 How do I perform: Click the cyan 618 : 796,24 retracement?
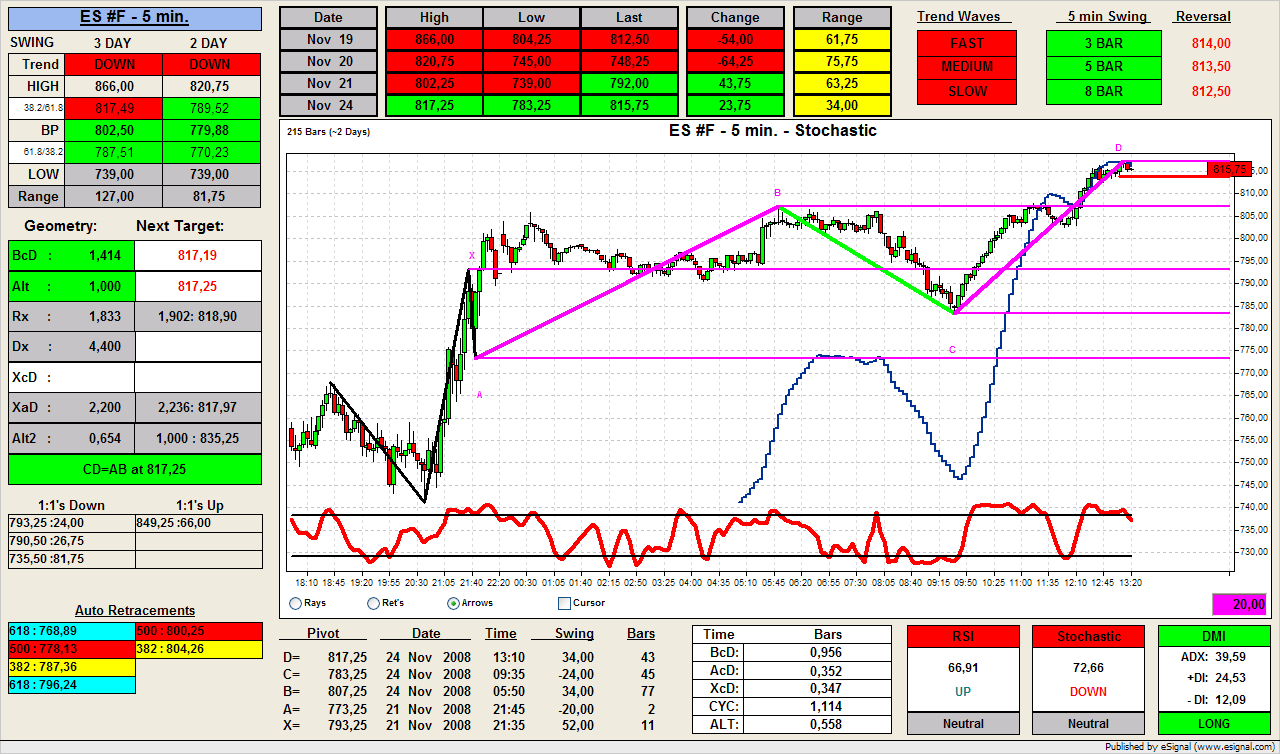71,685
